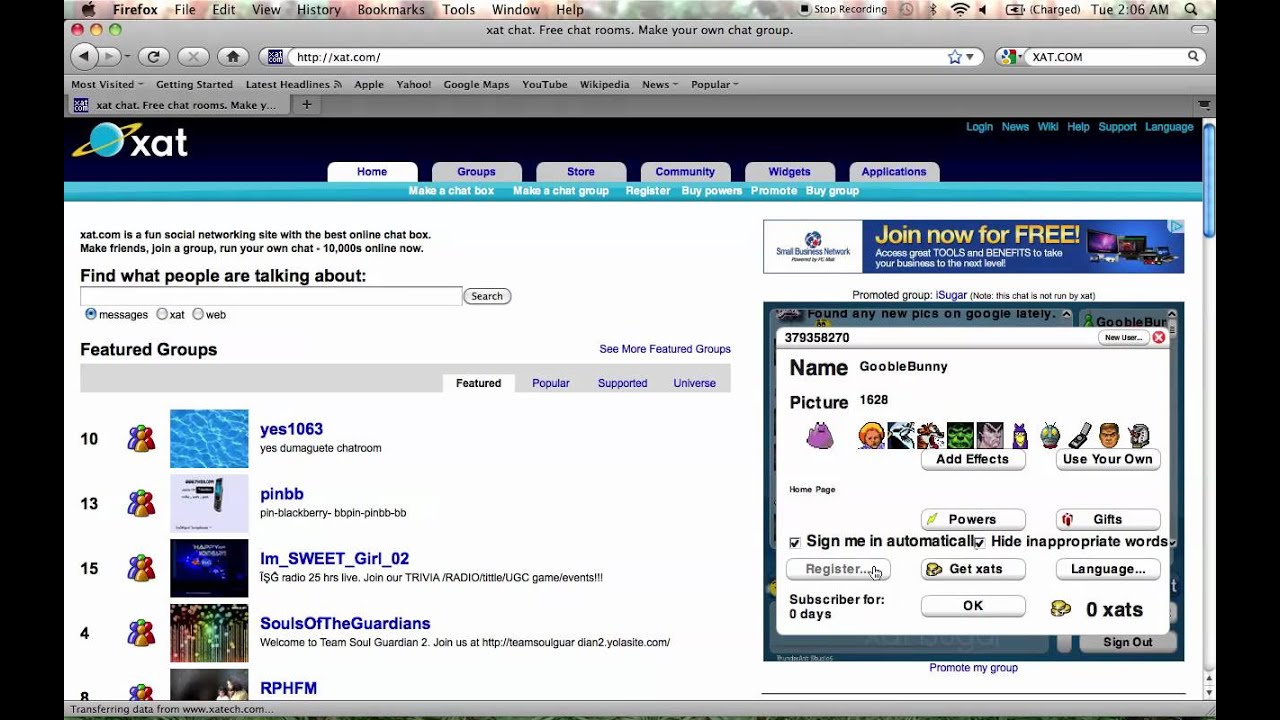Expand the Most Visited bookmarks dropdown

107,84
